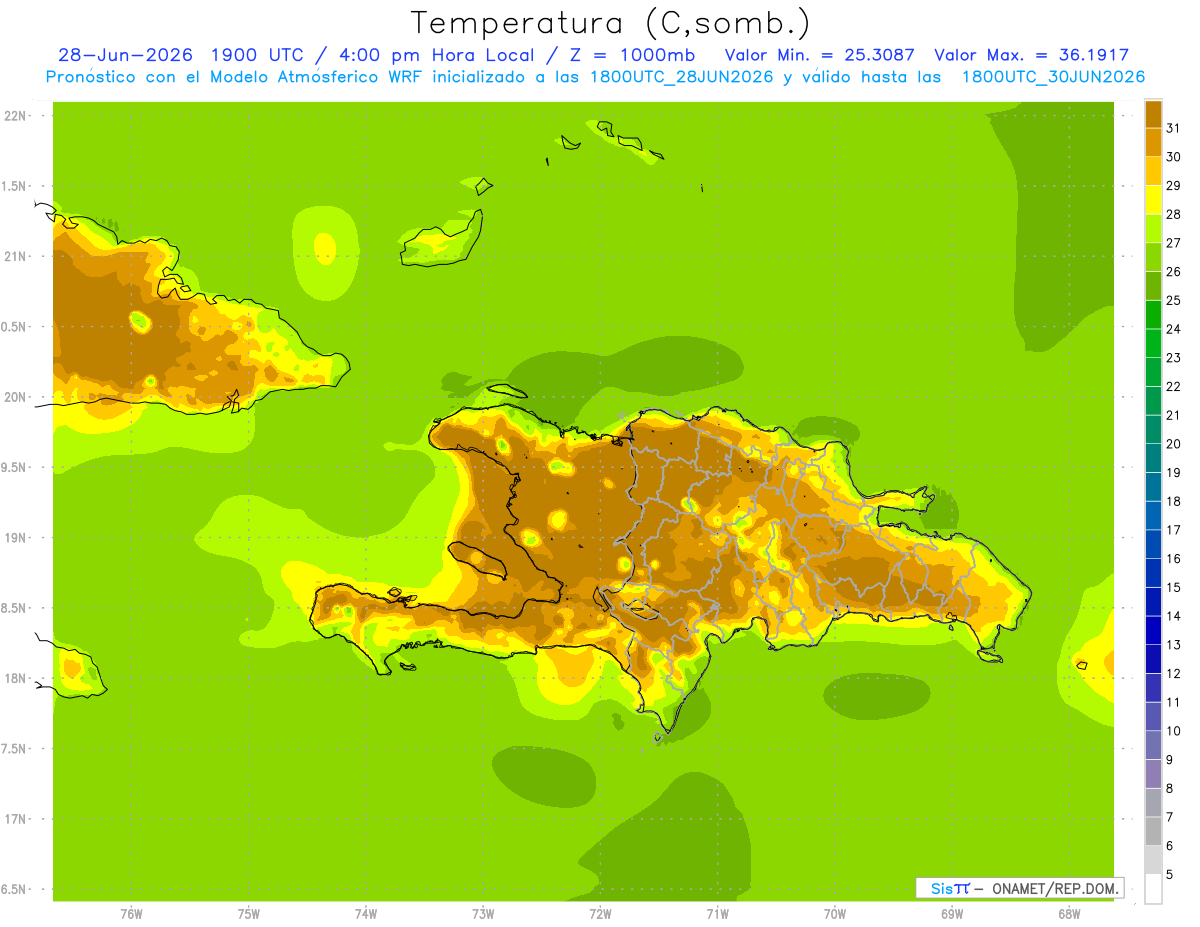Image resolution: width=1200 pixels, height=927 pixels.
Task: Click the legend value "10"
Action: coord(1173,731)
